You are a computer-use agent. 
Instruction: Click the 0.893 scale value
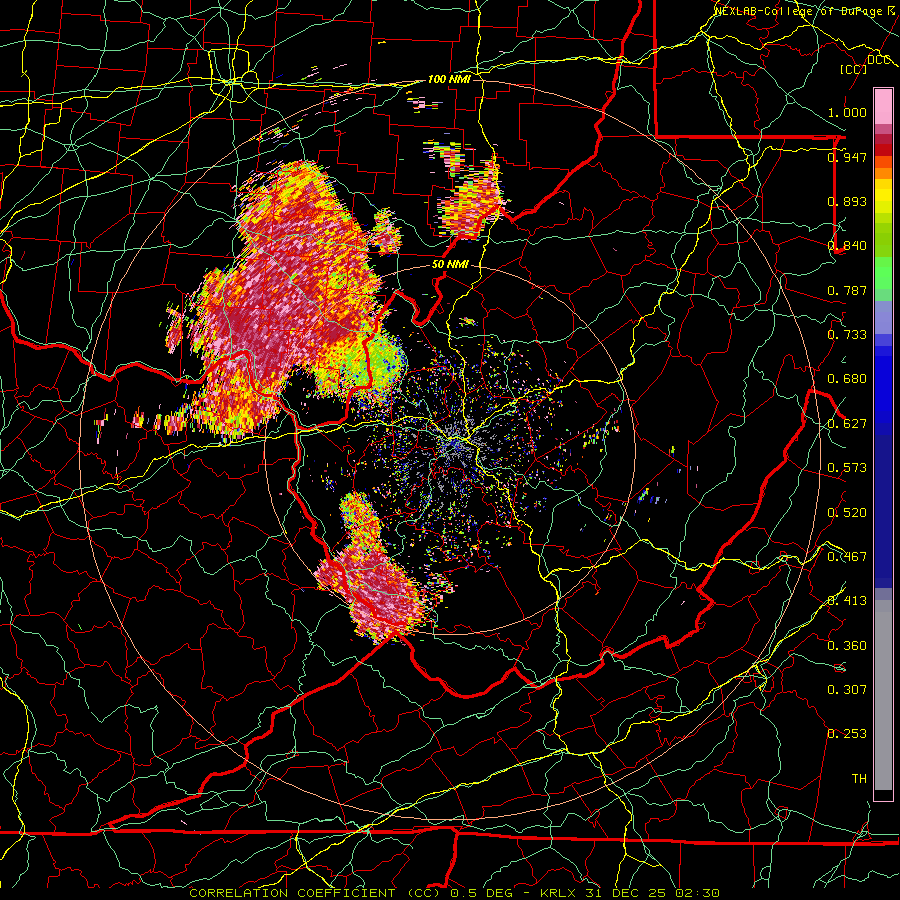tap(847, 201)
